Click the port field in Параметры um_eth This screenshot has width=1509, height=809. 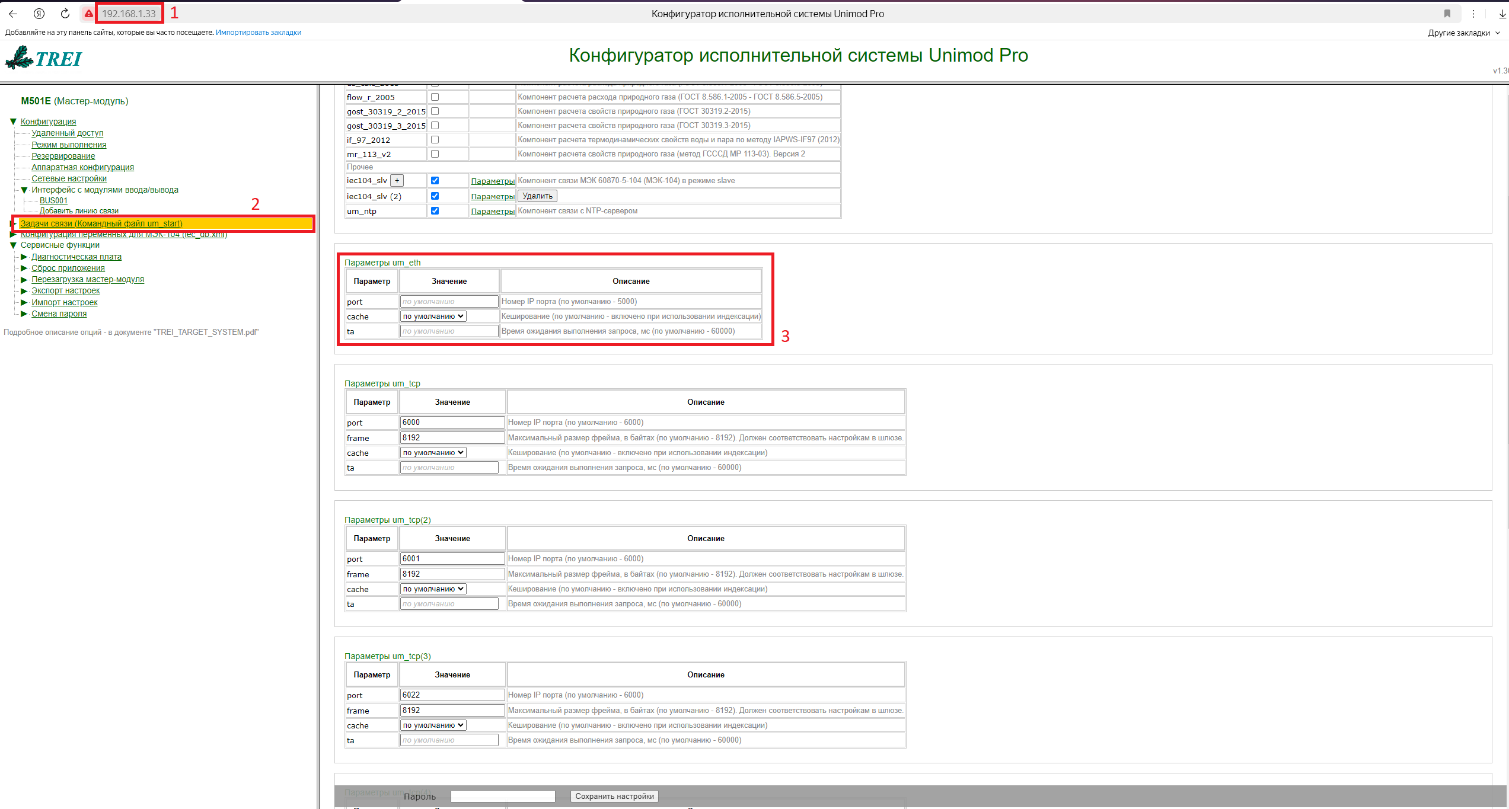tap(449, 301)
